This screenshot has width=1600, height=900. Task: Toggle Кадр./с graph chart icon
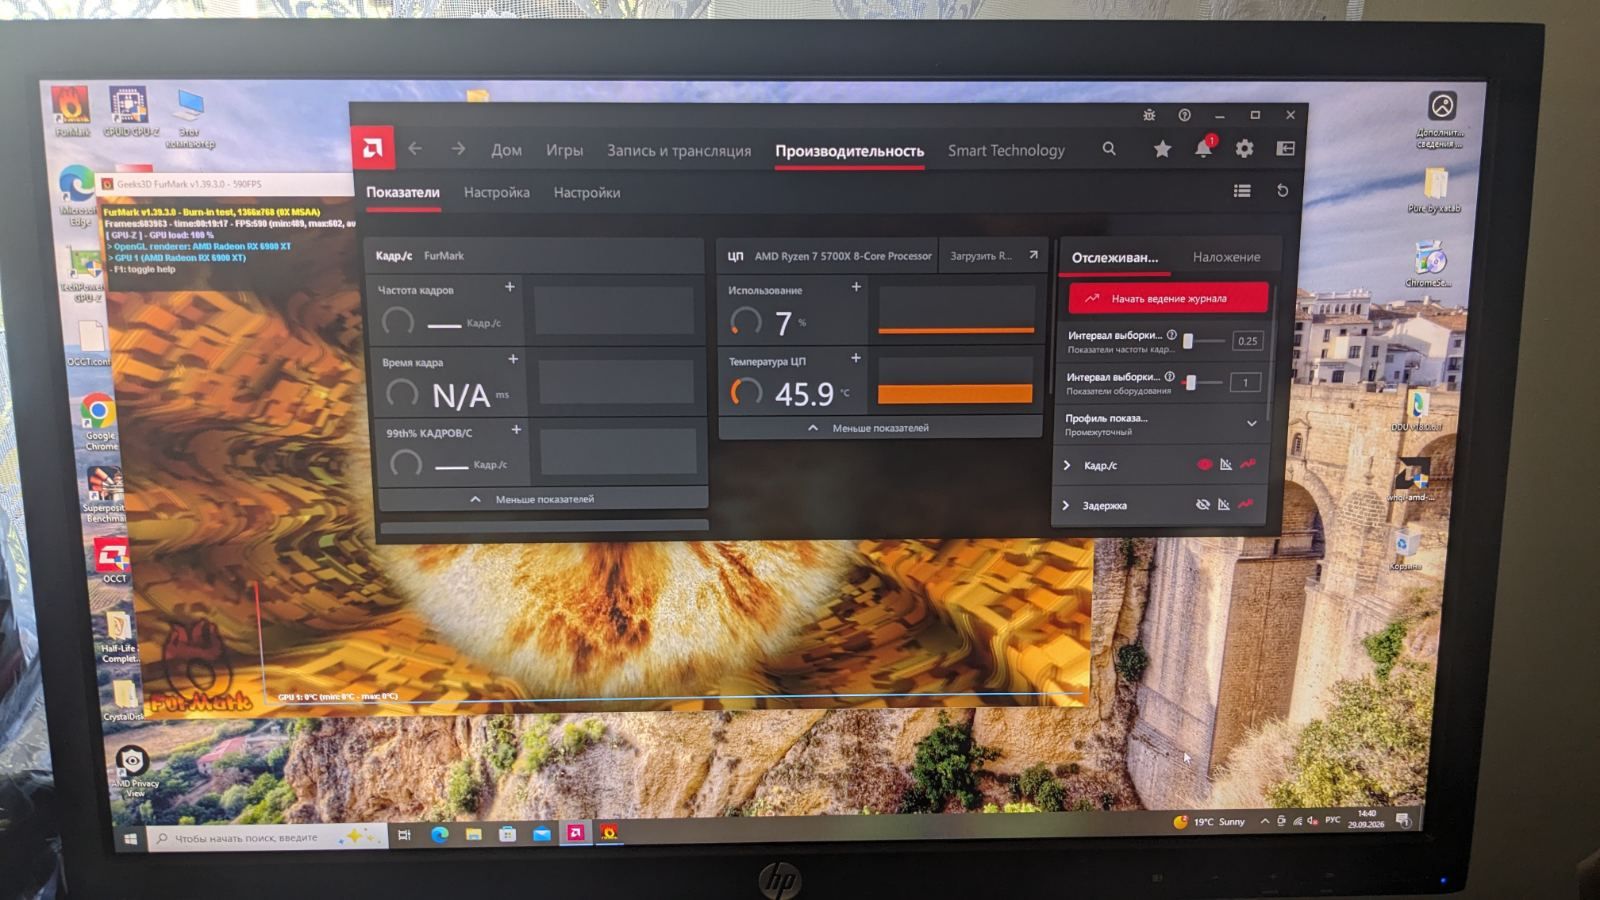pyautogui.click(x=1226, y=464)
